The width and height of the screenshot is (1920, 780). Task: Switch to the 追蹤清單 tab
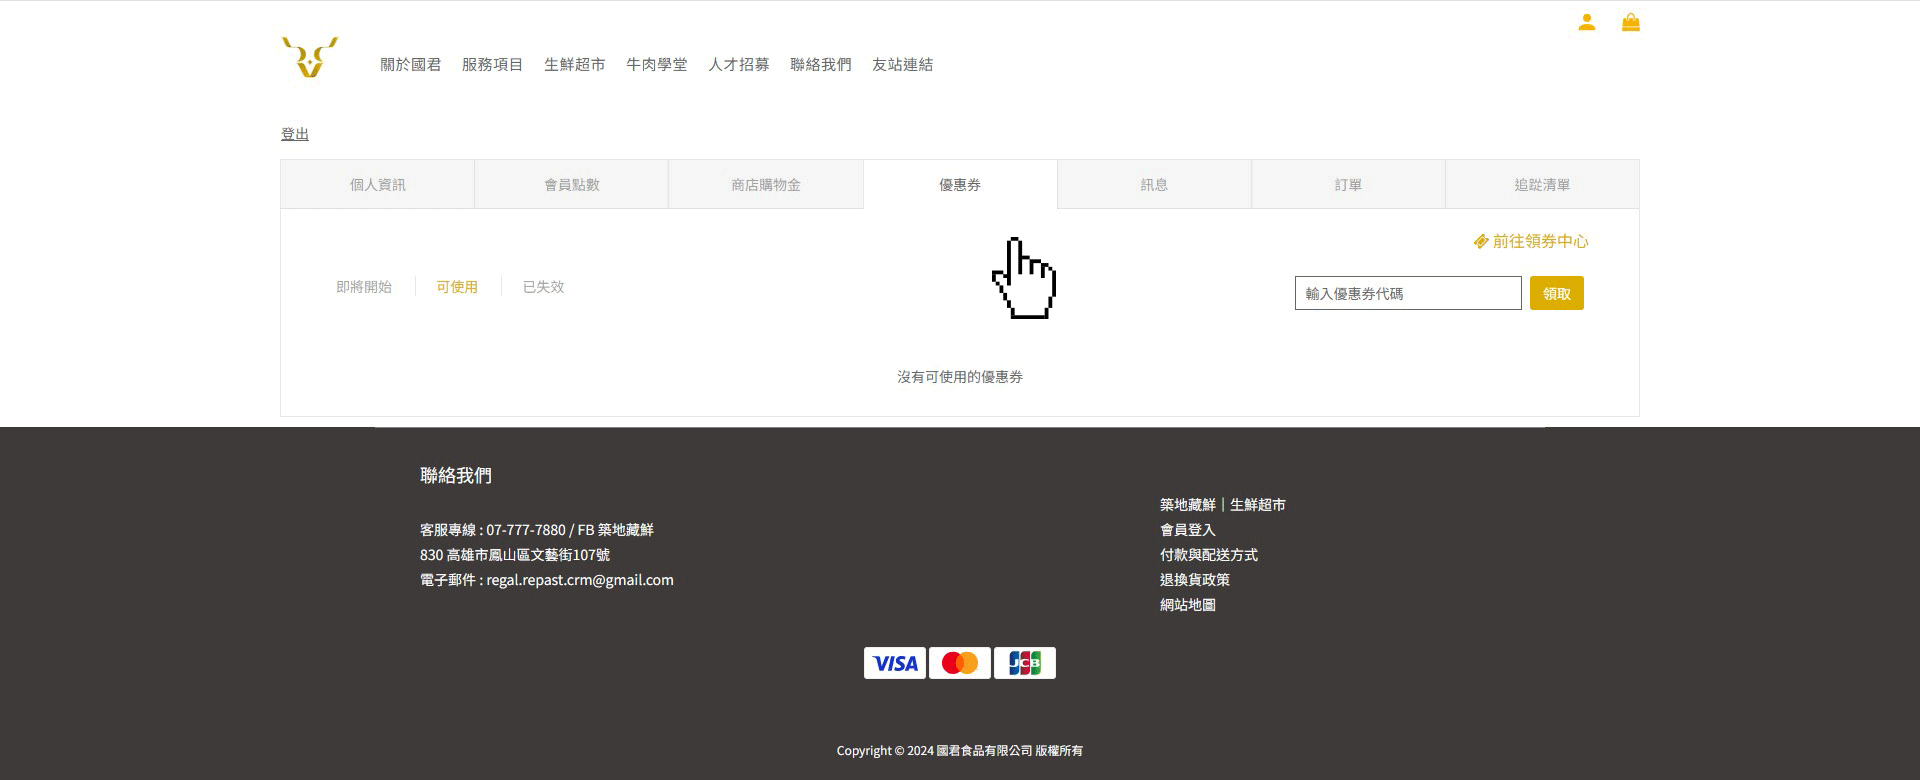click(1542, 185)
